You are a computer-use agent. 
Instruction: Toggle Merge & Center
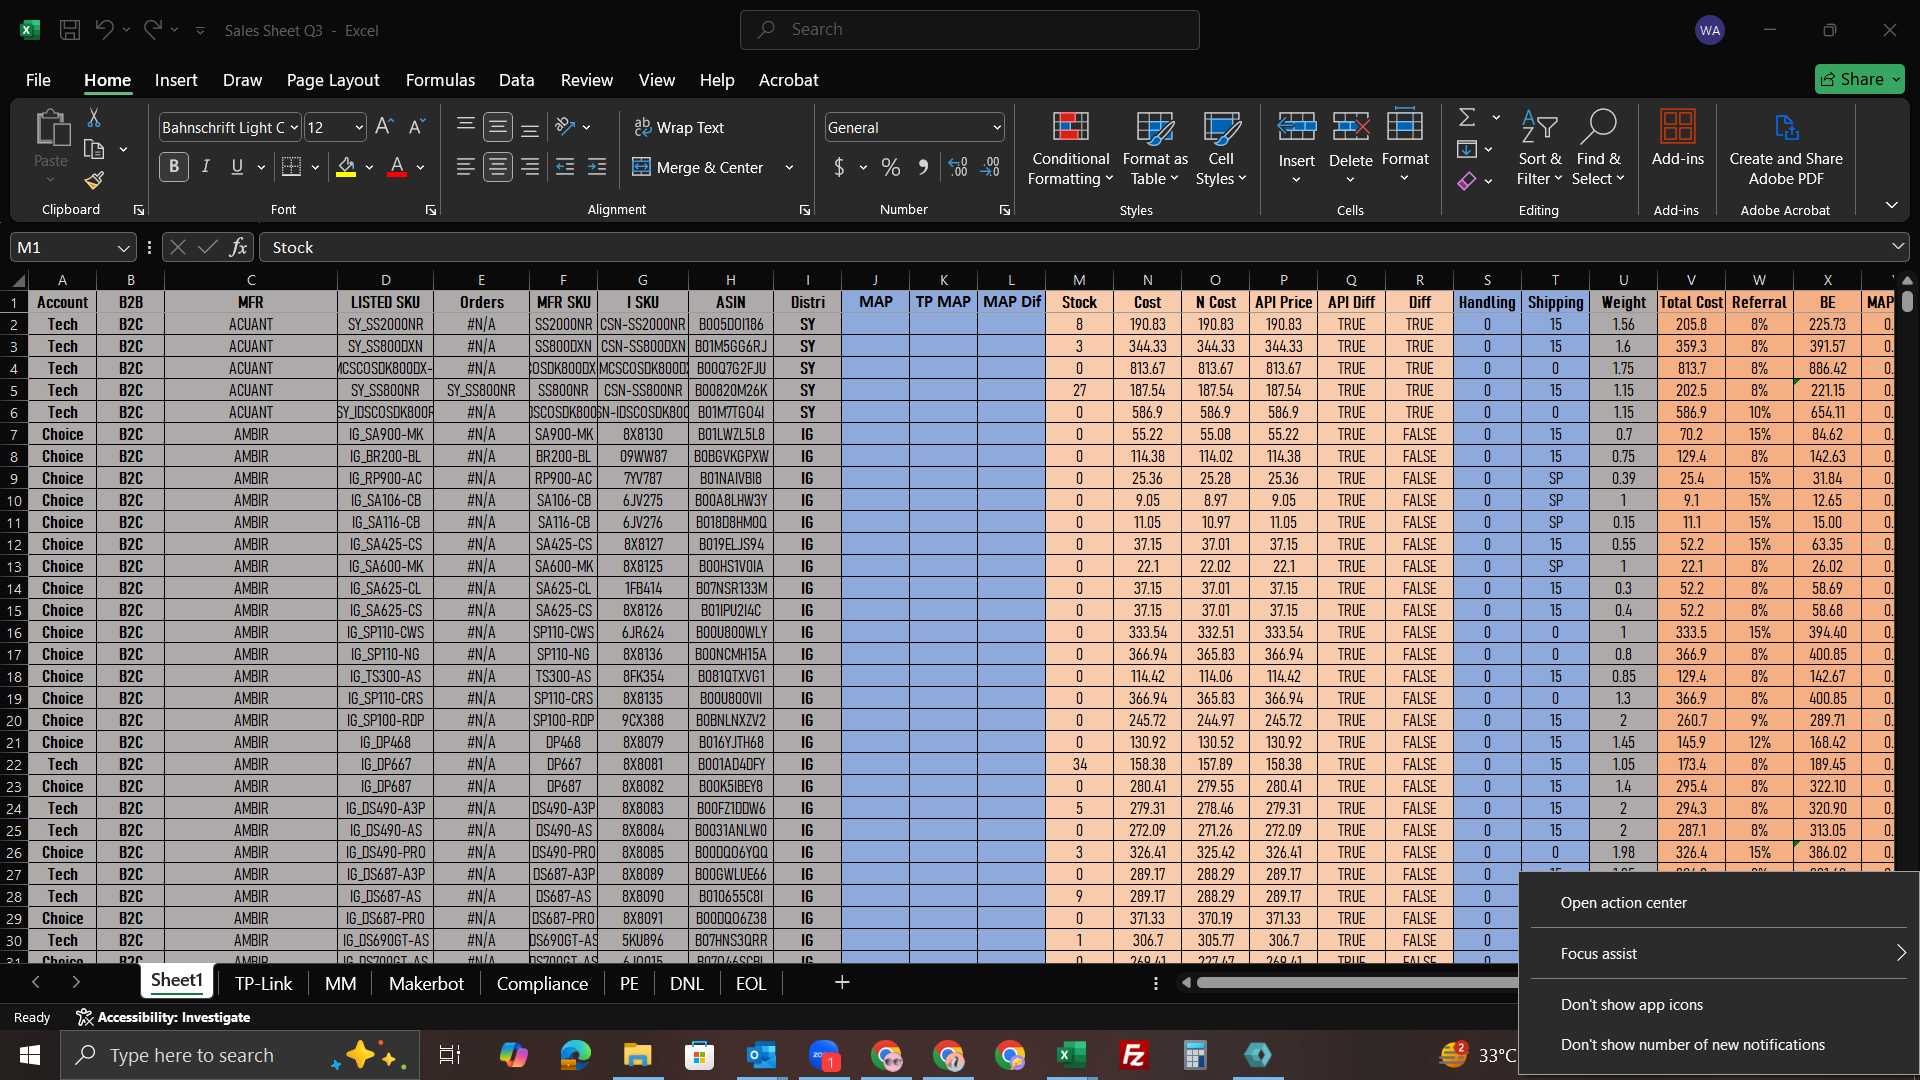(x=698, y=167)
